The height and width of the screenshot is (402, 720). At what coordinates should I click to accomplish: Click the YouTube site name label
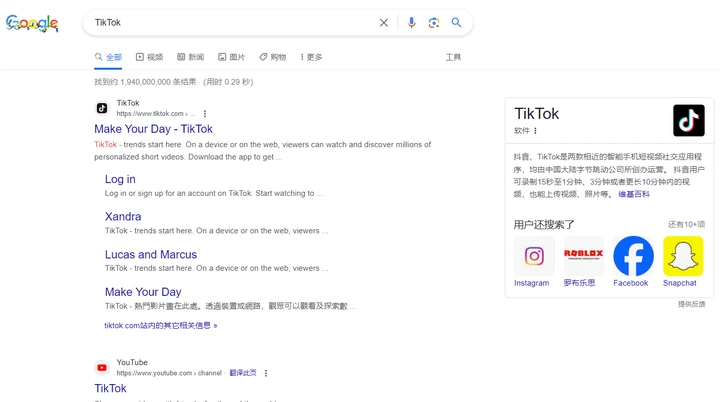click(132, 362)
